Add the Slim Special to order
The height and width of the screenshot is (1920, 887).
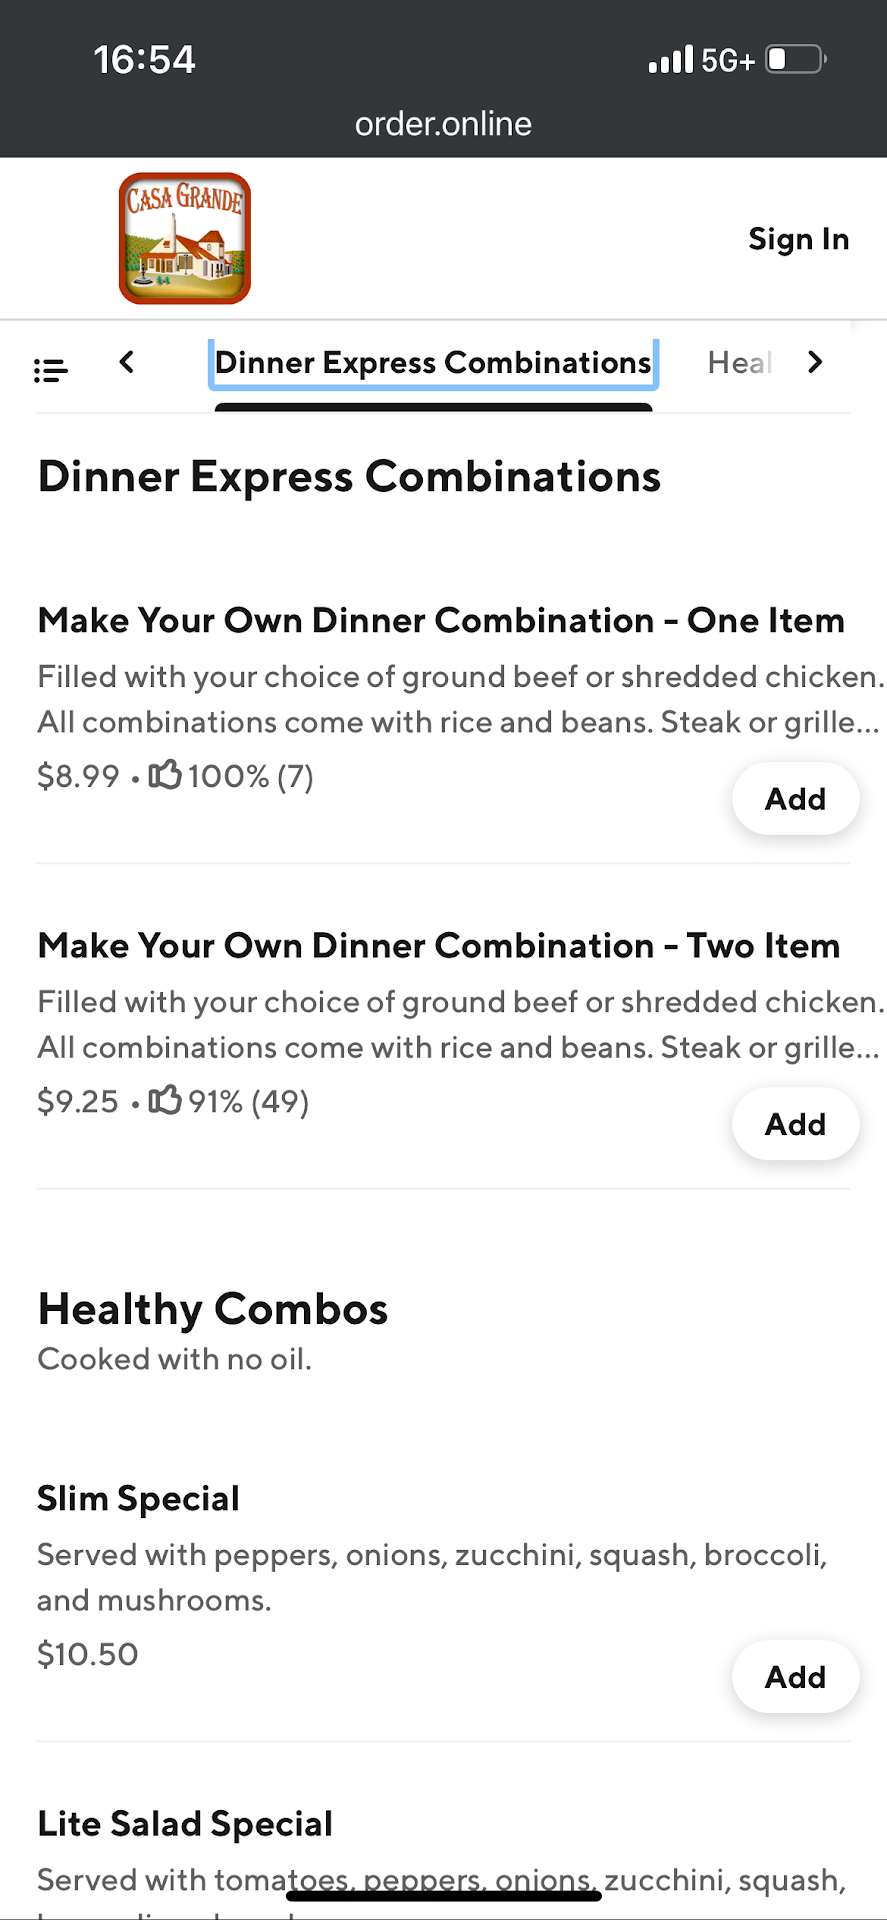tap(795, 1677)
